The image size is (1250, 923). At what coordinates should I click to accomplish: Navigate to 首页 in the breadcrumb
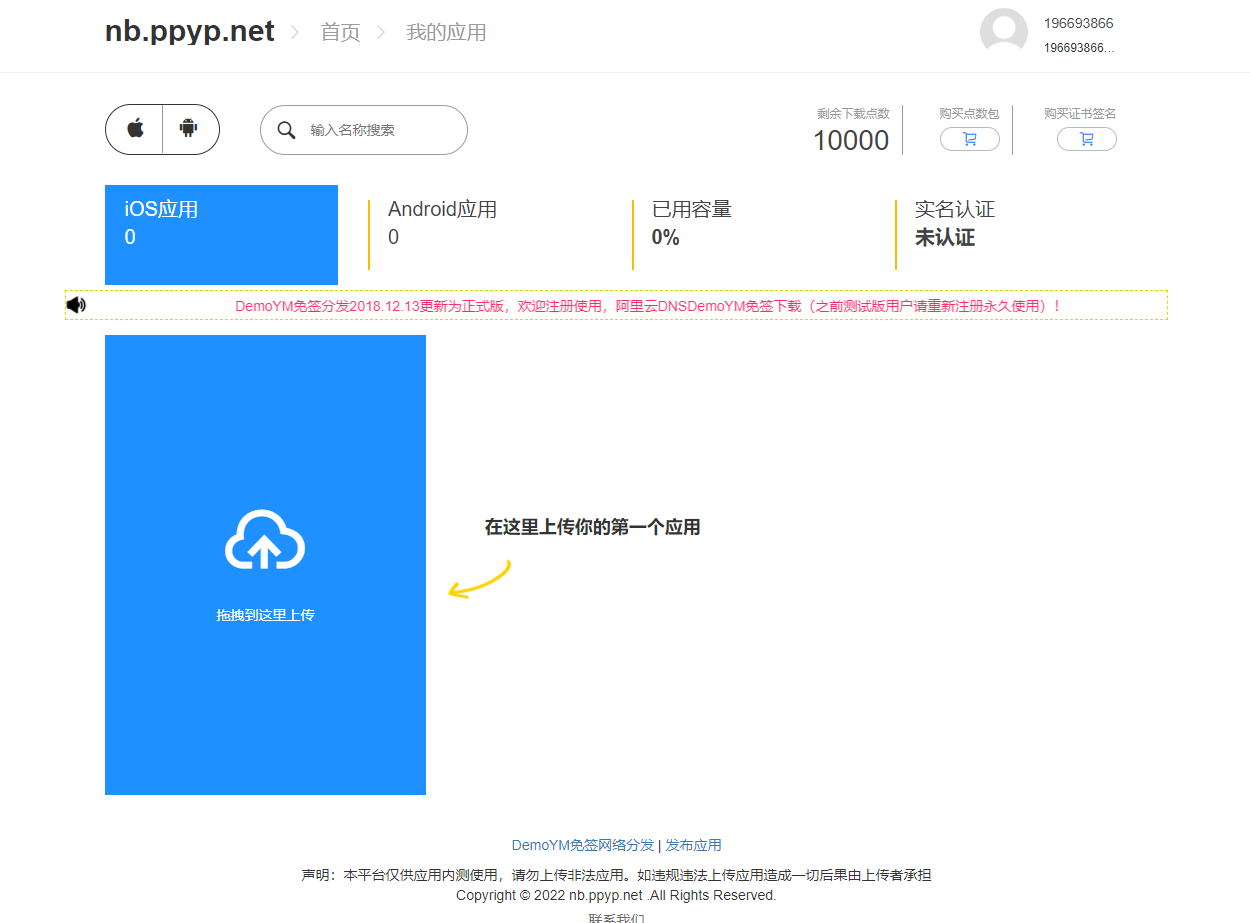tap(339, 32)
